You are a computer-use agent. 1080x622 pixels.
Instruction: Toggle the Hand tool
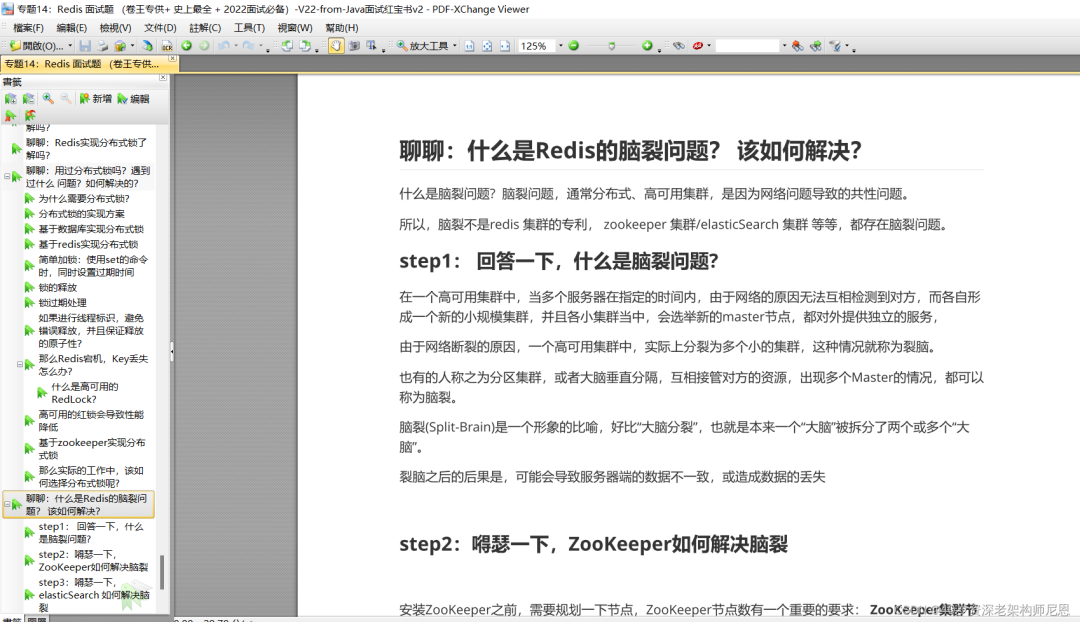(335, 46)
